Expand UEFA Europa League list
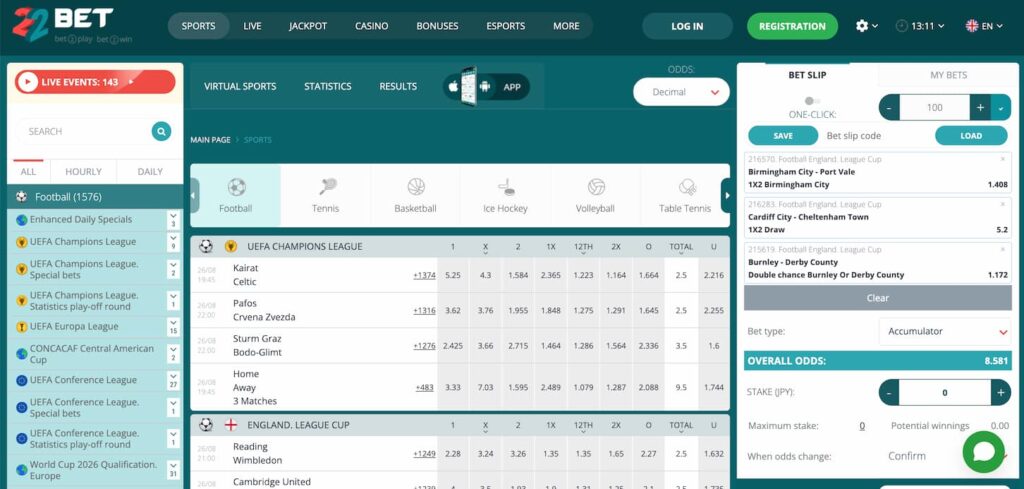The height and width of the screenshot is (489, 1024). click(173, 326)
